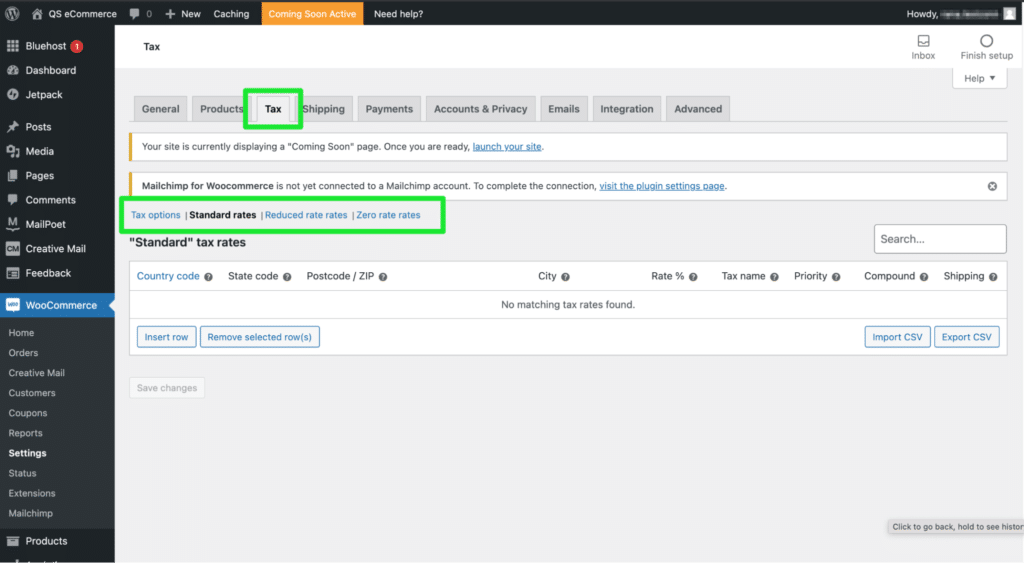Screen dimensions: 1024x563
Task: Open the Advanced settings tab
Action: (x=698, y=109)
